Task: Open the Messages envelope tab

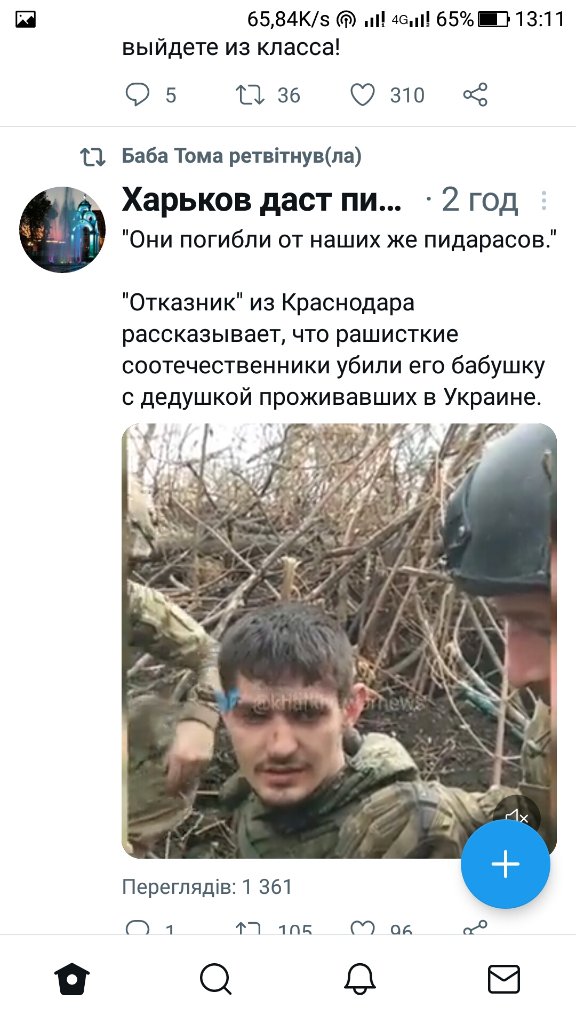Action: 504,979
